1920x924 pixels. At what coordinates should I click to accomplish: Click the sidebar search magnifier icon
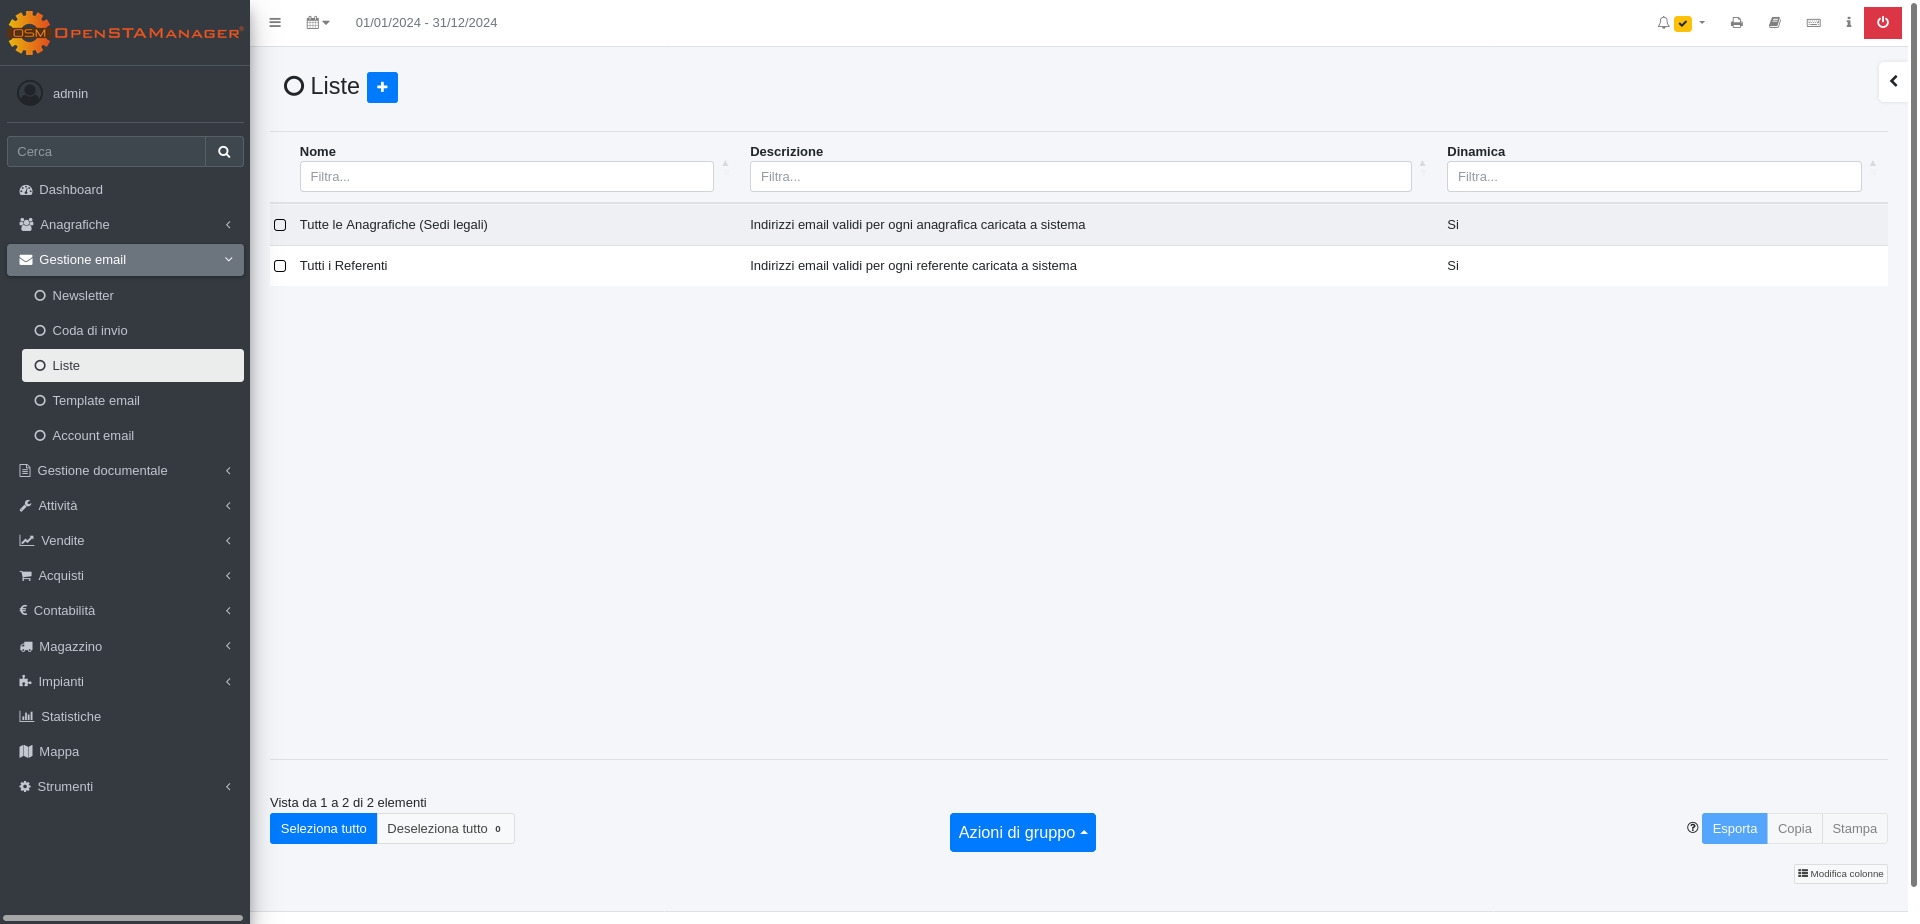point(224,152)
